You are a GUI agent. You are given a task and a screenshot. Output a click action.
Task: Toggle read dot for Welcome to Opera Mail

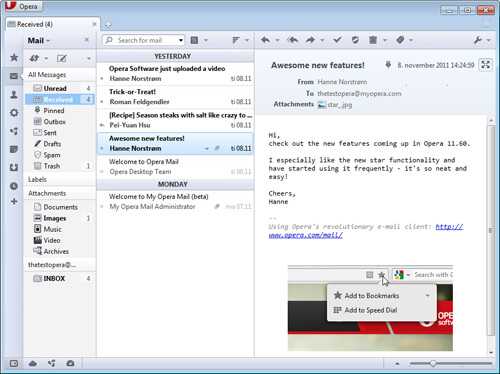[x=102, y=172]
